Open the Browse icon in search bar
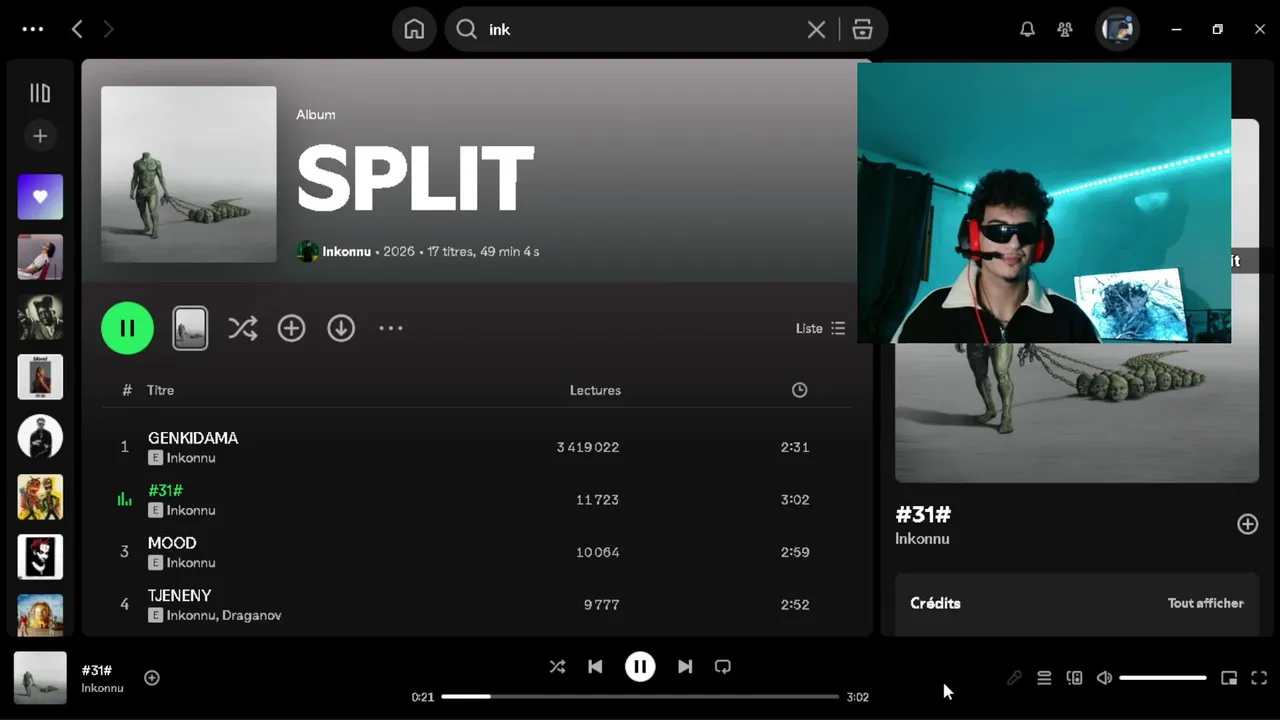This screenshot has width=1280, height=720. 862,29
